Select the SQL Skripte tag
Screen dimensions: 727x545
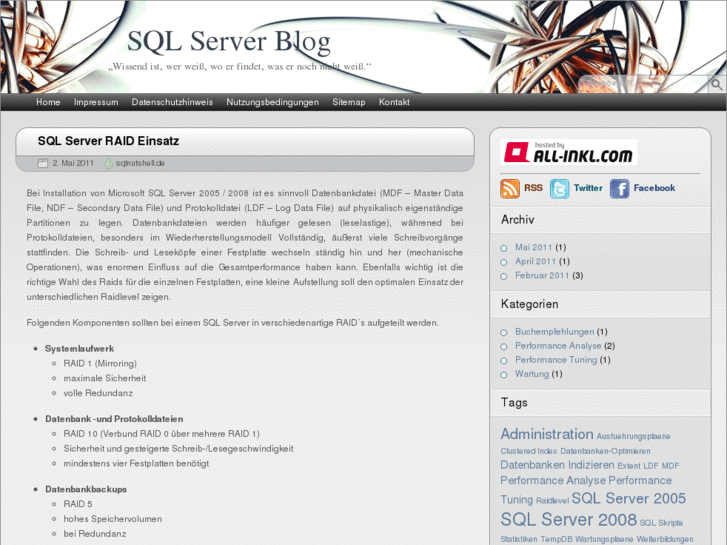coord(661,523)
